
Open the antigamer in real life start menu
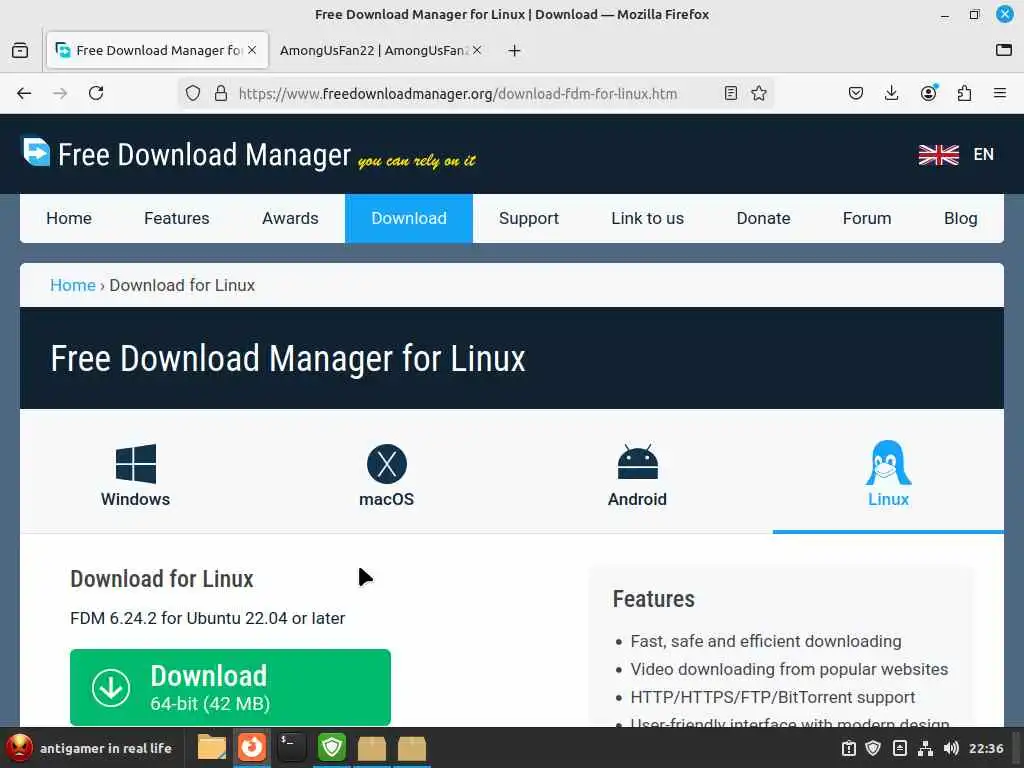click(x=89, y=748)
